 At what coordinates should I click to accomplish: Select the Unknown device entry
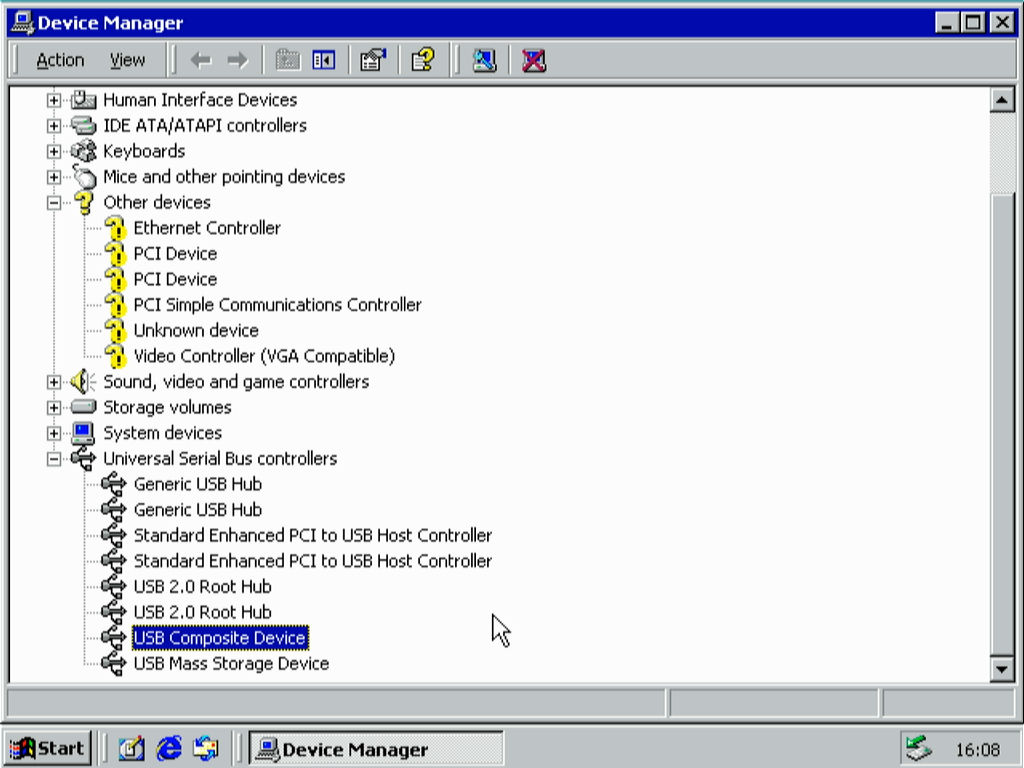click(x=196, y=330)
